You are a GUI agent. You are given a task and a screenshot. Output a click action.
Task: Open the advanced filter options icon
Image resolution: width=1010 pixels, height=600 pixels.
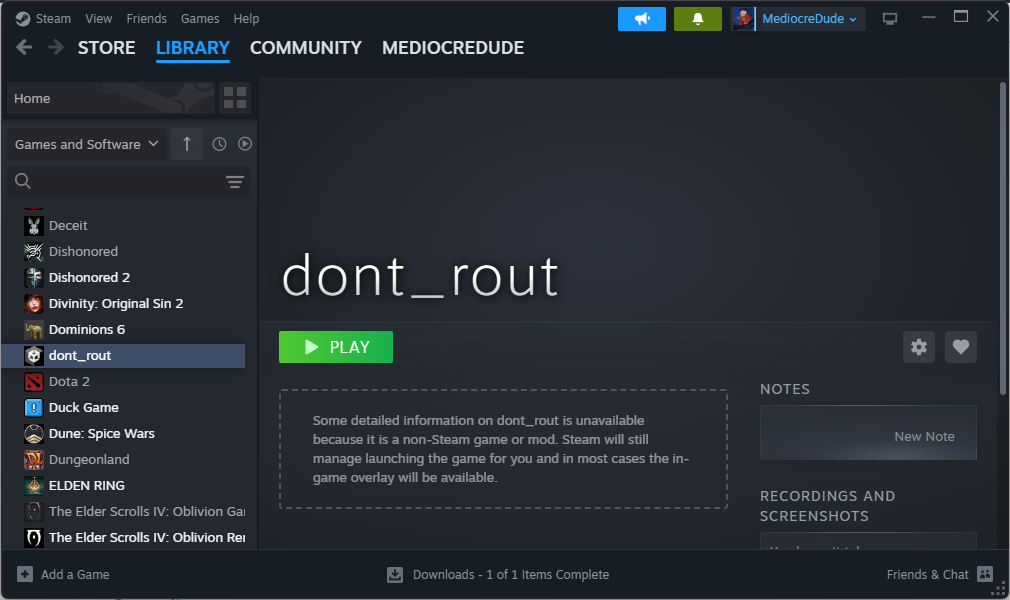[234, 182]
